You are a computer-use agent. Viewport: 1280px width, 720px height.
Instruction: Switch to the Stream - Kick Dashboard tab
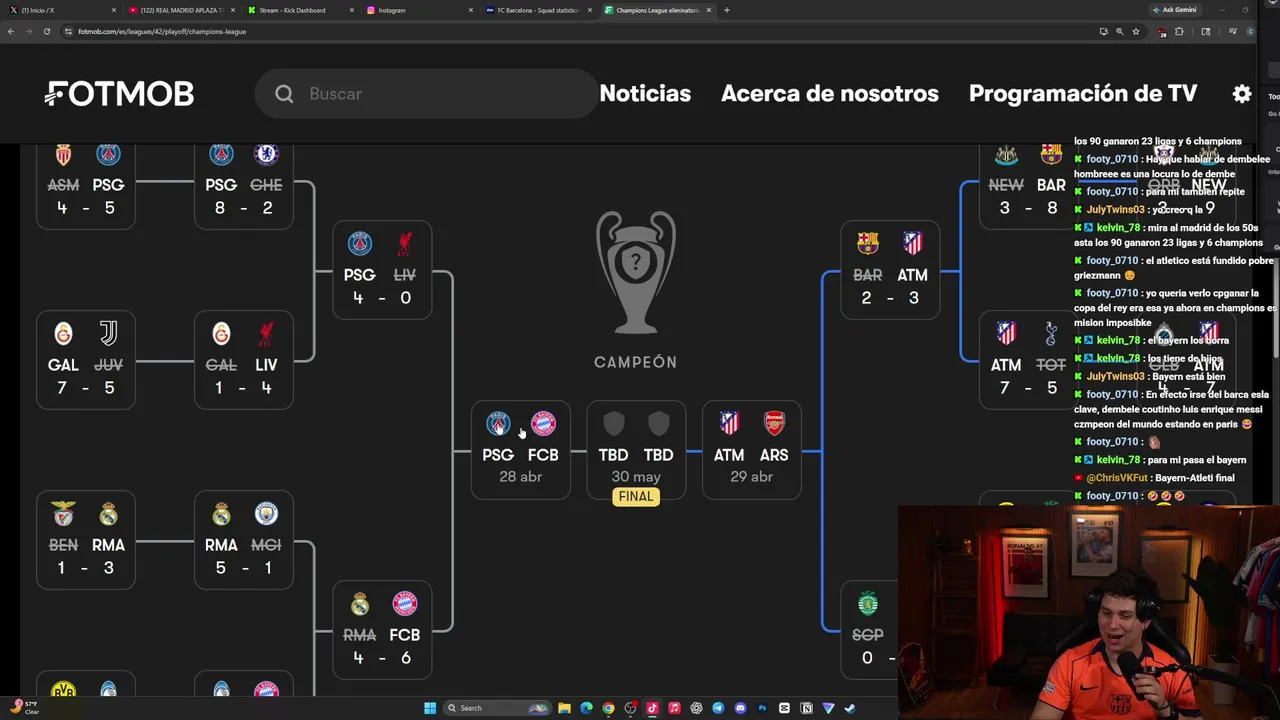[x=299, y=10]
